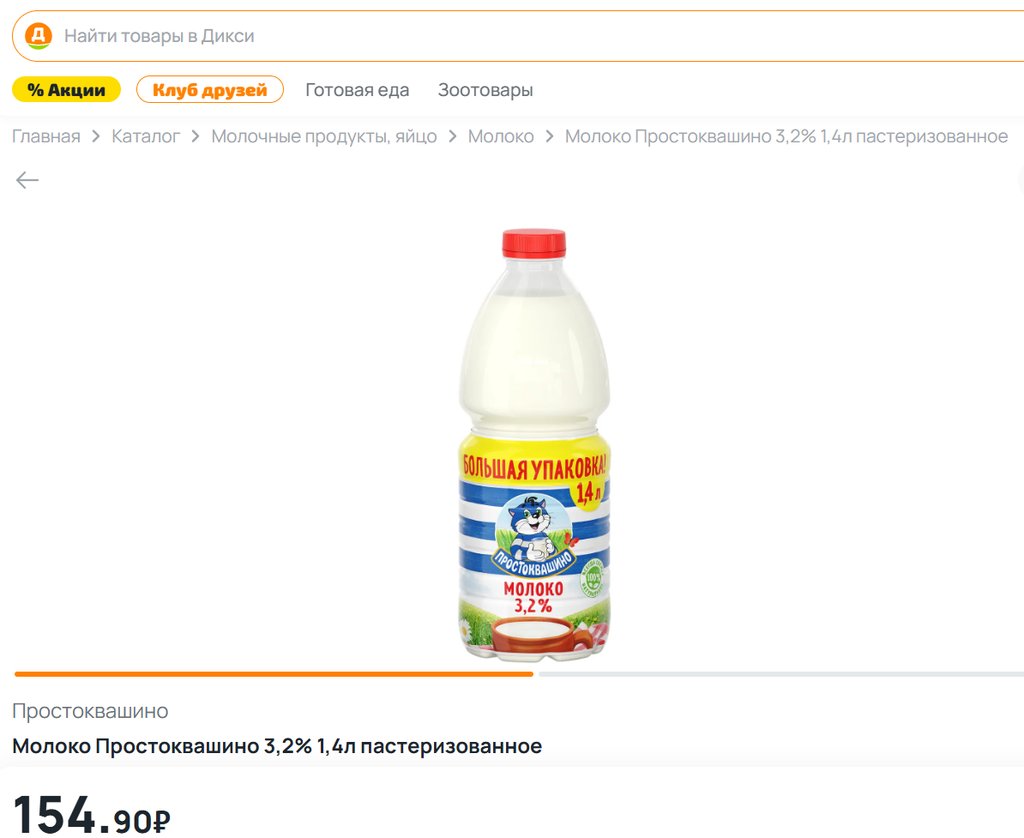Click the chevron after Каталог breadcrumb

(195, 137)
